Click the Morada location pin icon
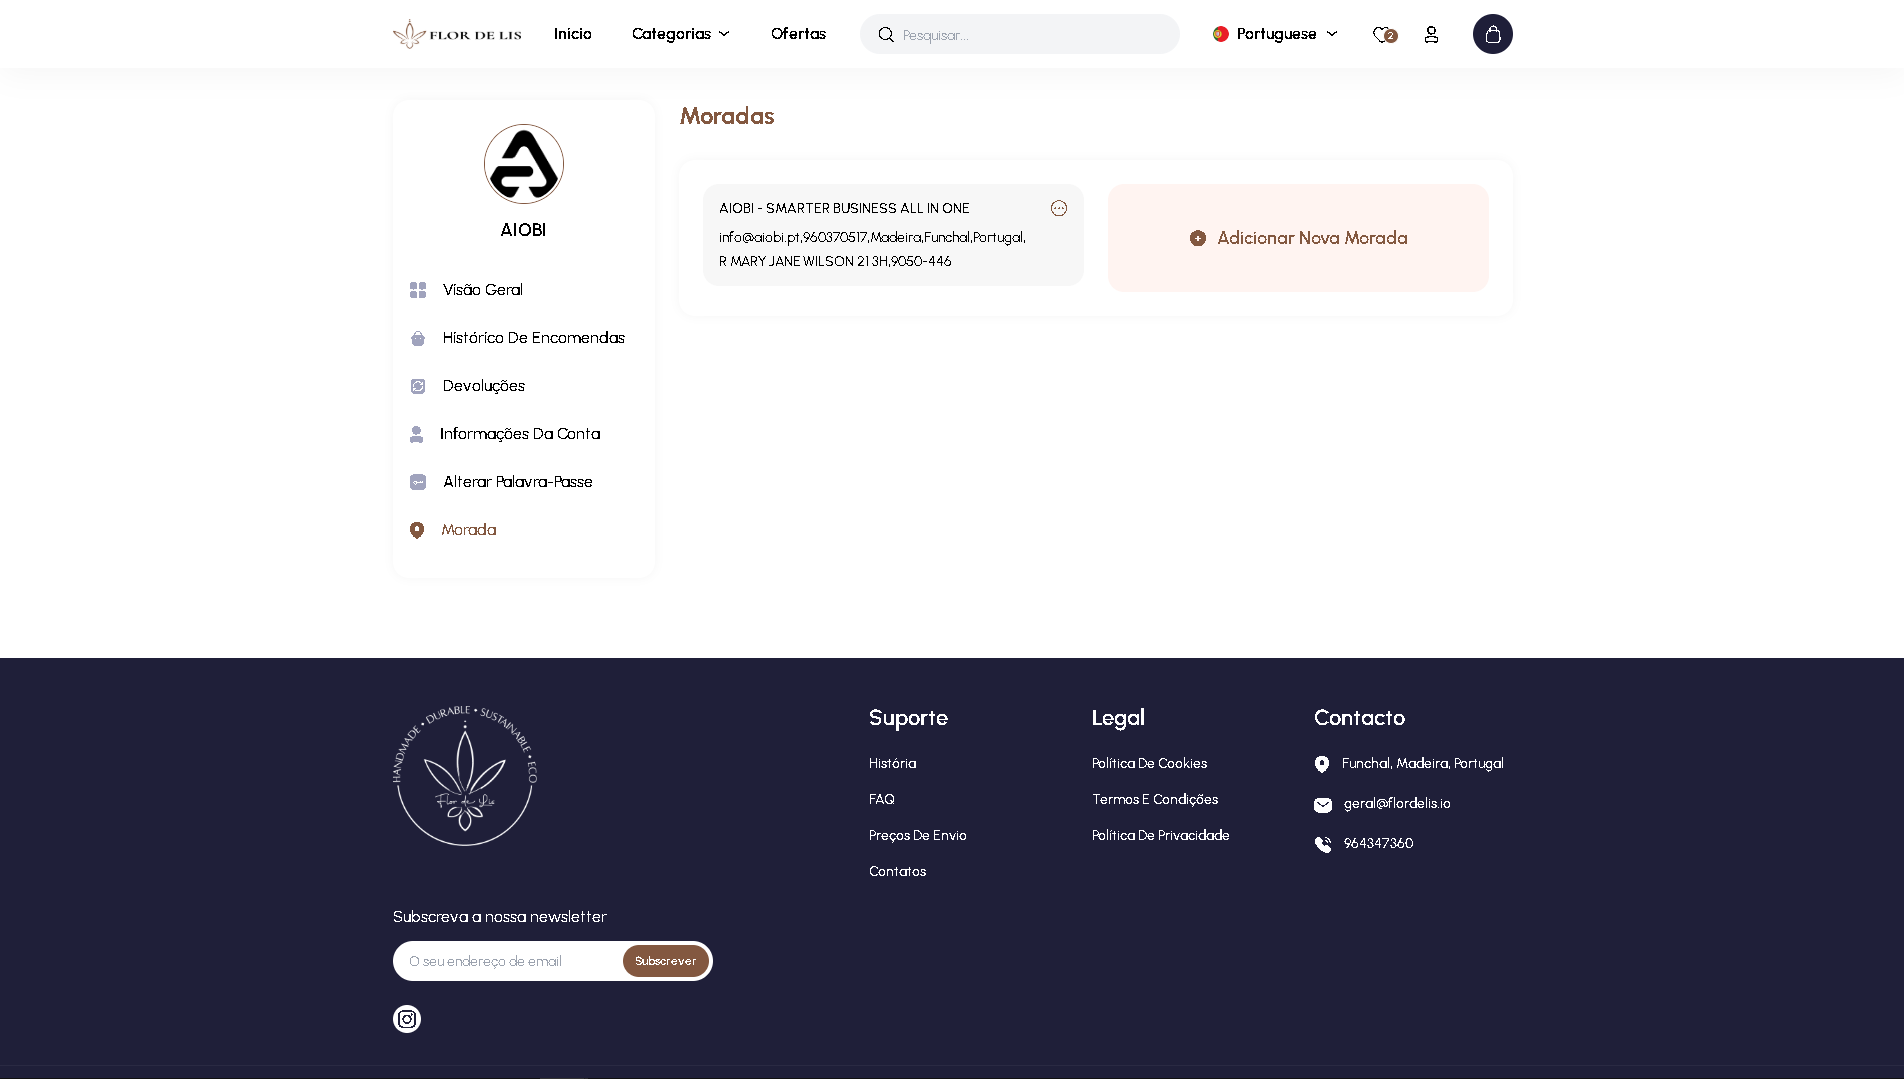 click(x=418, y=530)
